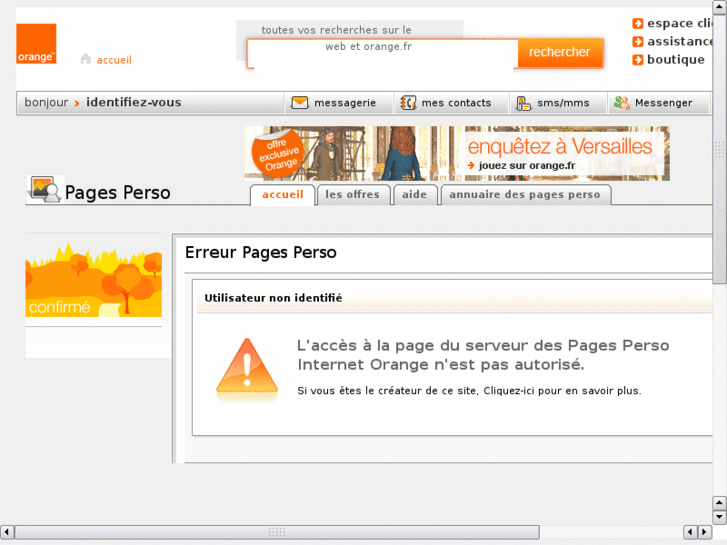The image size is (727, 545).
Task: Click the vertical scrollbar up arrow at top
Action: coord(720,7)
